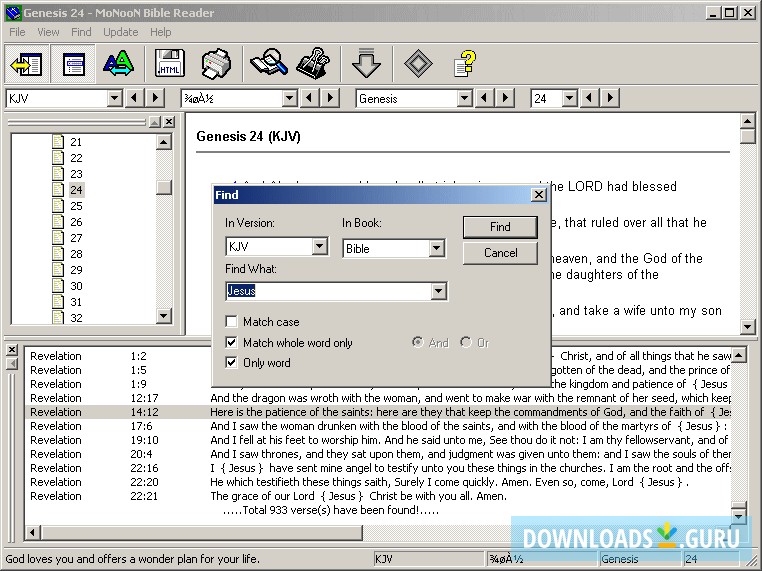Image resolution: width=762 pixels, height=571 pixels.
Task: Toggle the contents panel toolbar icon
Action: (73, 64)
